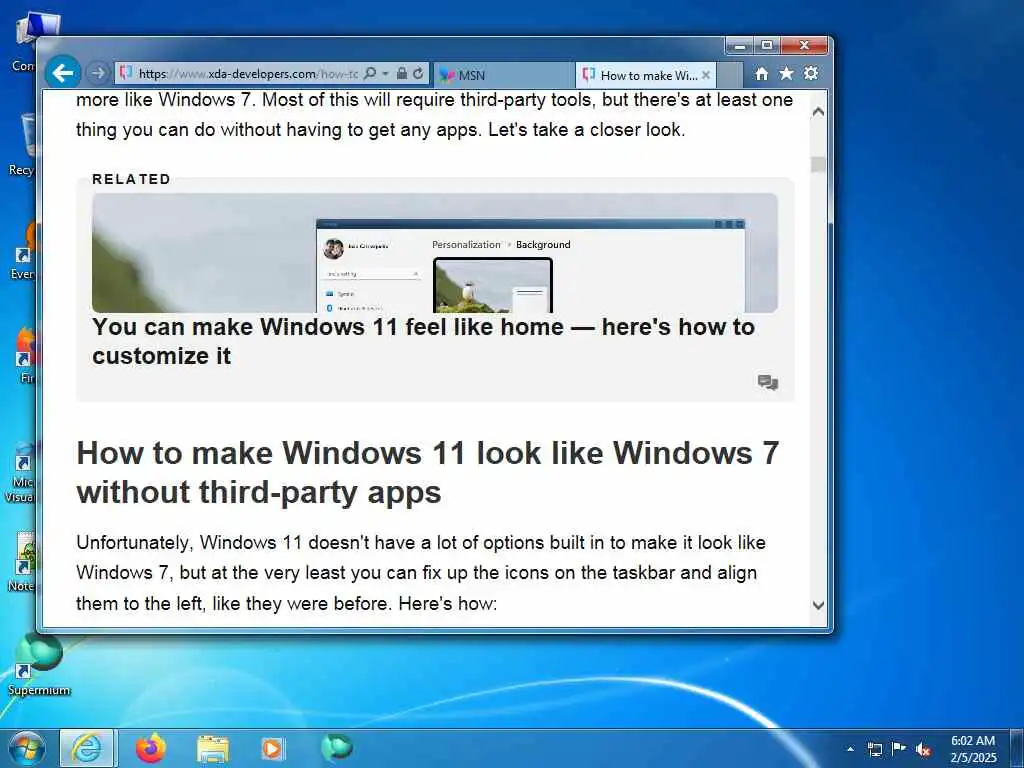
Task: Open 'You can make Windows 11 feel like home' link
Action: click(x=423, y=341)
